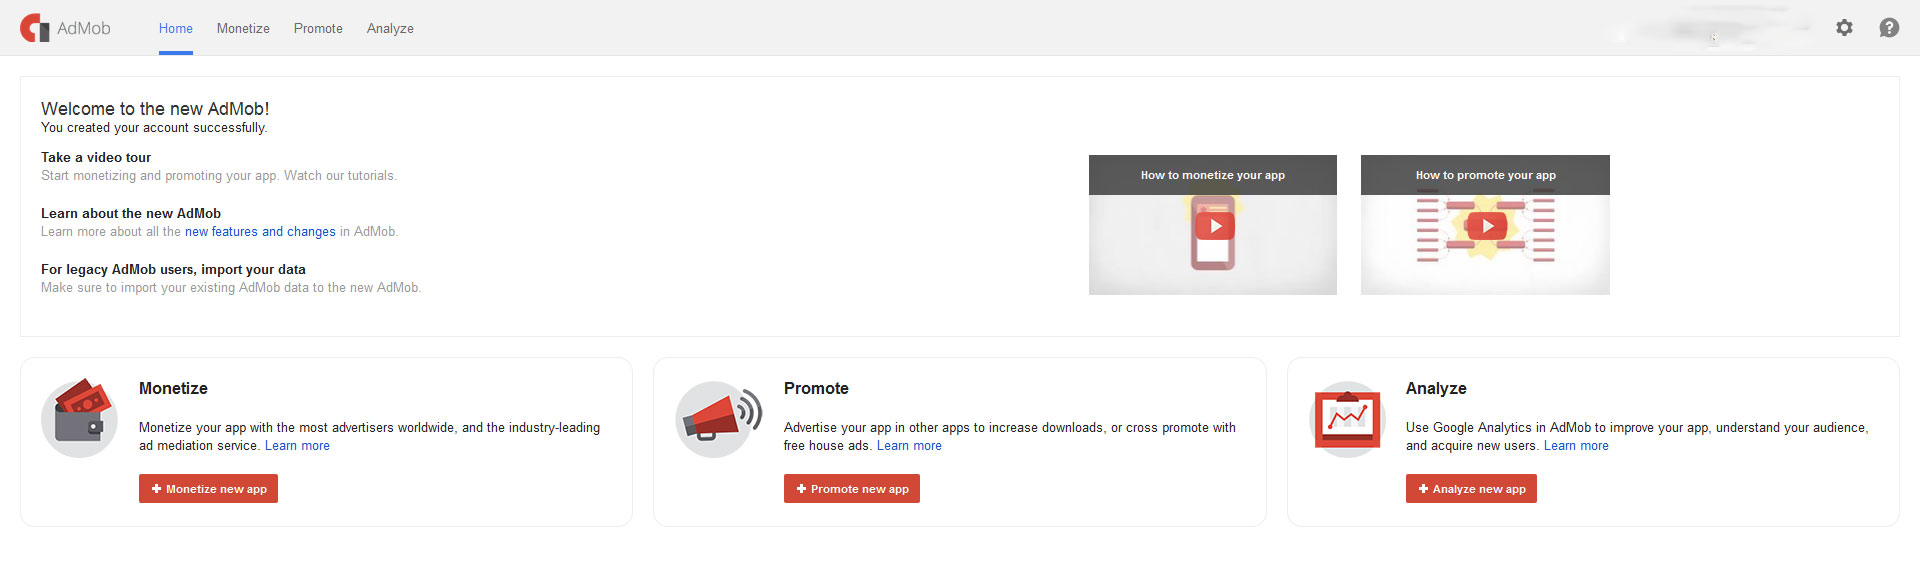
Task: Follow Learn more in Monetize card
Action: tap(297, 446)
